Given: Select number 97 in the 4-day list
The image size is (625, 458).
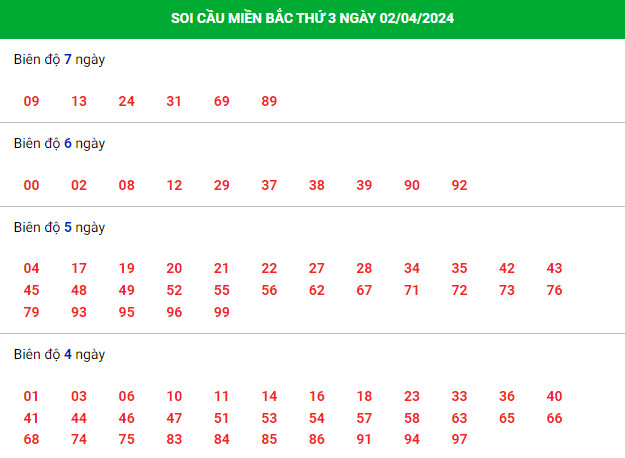Looking at the screenshot, I should pyautogui.click(x=459, y=439).
